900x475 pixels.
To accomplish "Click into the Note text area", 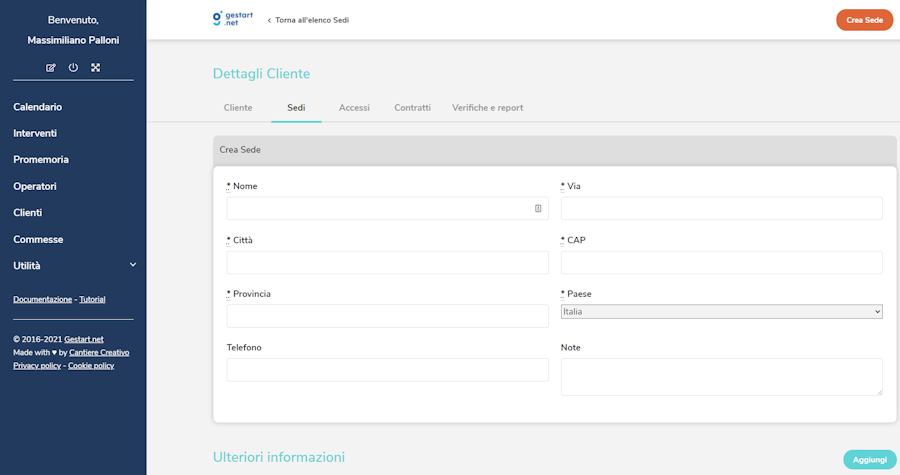I will click(x=721, y=376).
